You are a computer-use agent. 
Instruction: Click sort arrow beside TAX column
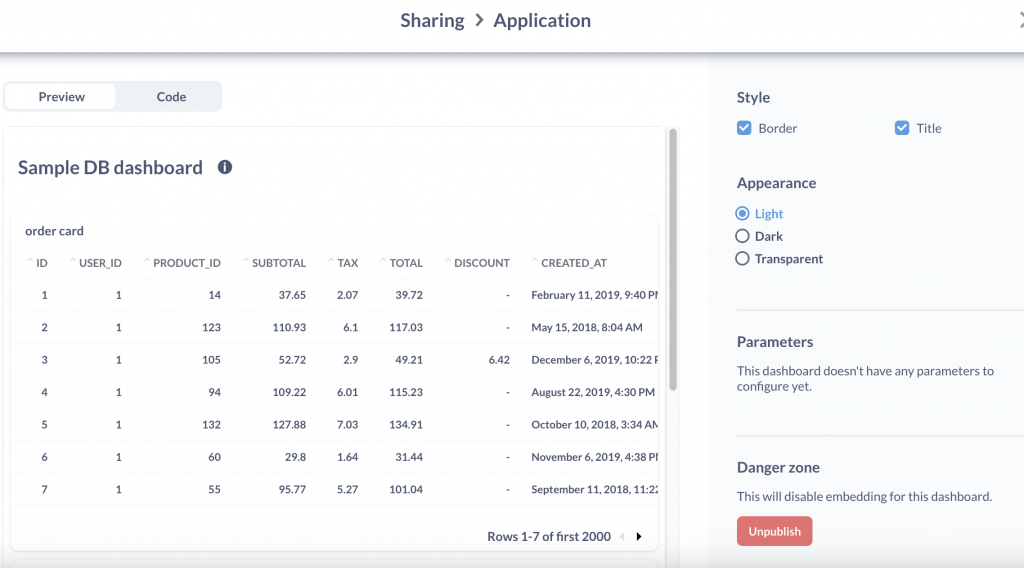331,261
